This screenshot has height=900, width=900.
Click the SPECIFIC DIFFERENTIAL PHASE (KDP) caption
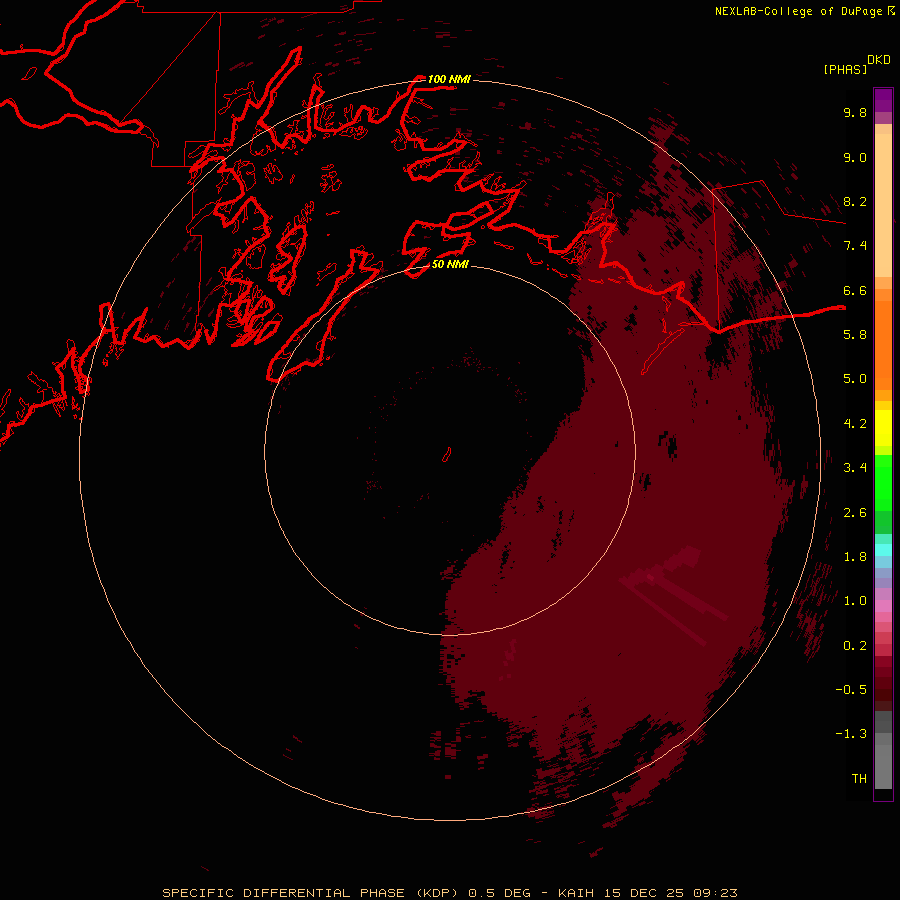pos(309,893)
